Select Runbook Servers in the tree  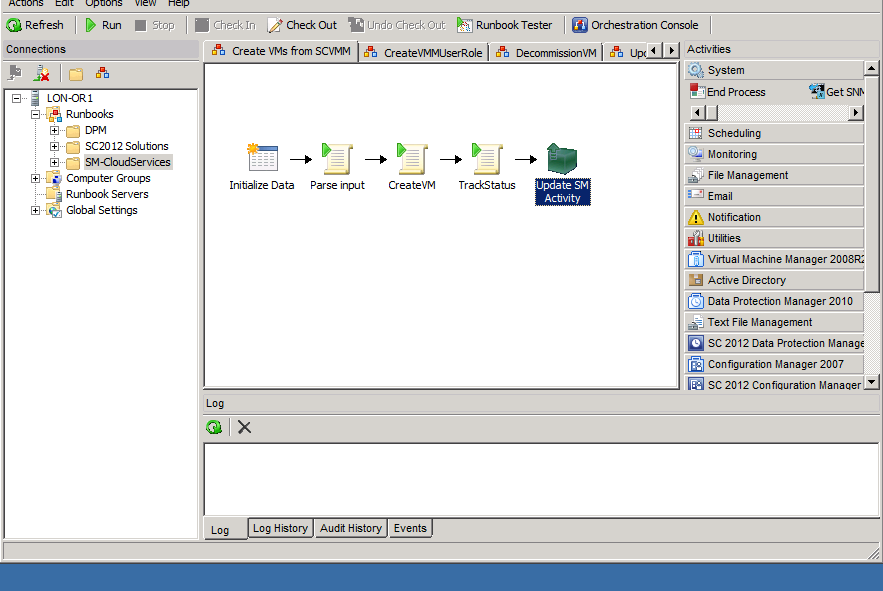coord(107,194)
